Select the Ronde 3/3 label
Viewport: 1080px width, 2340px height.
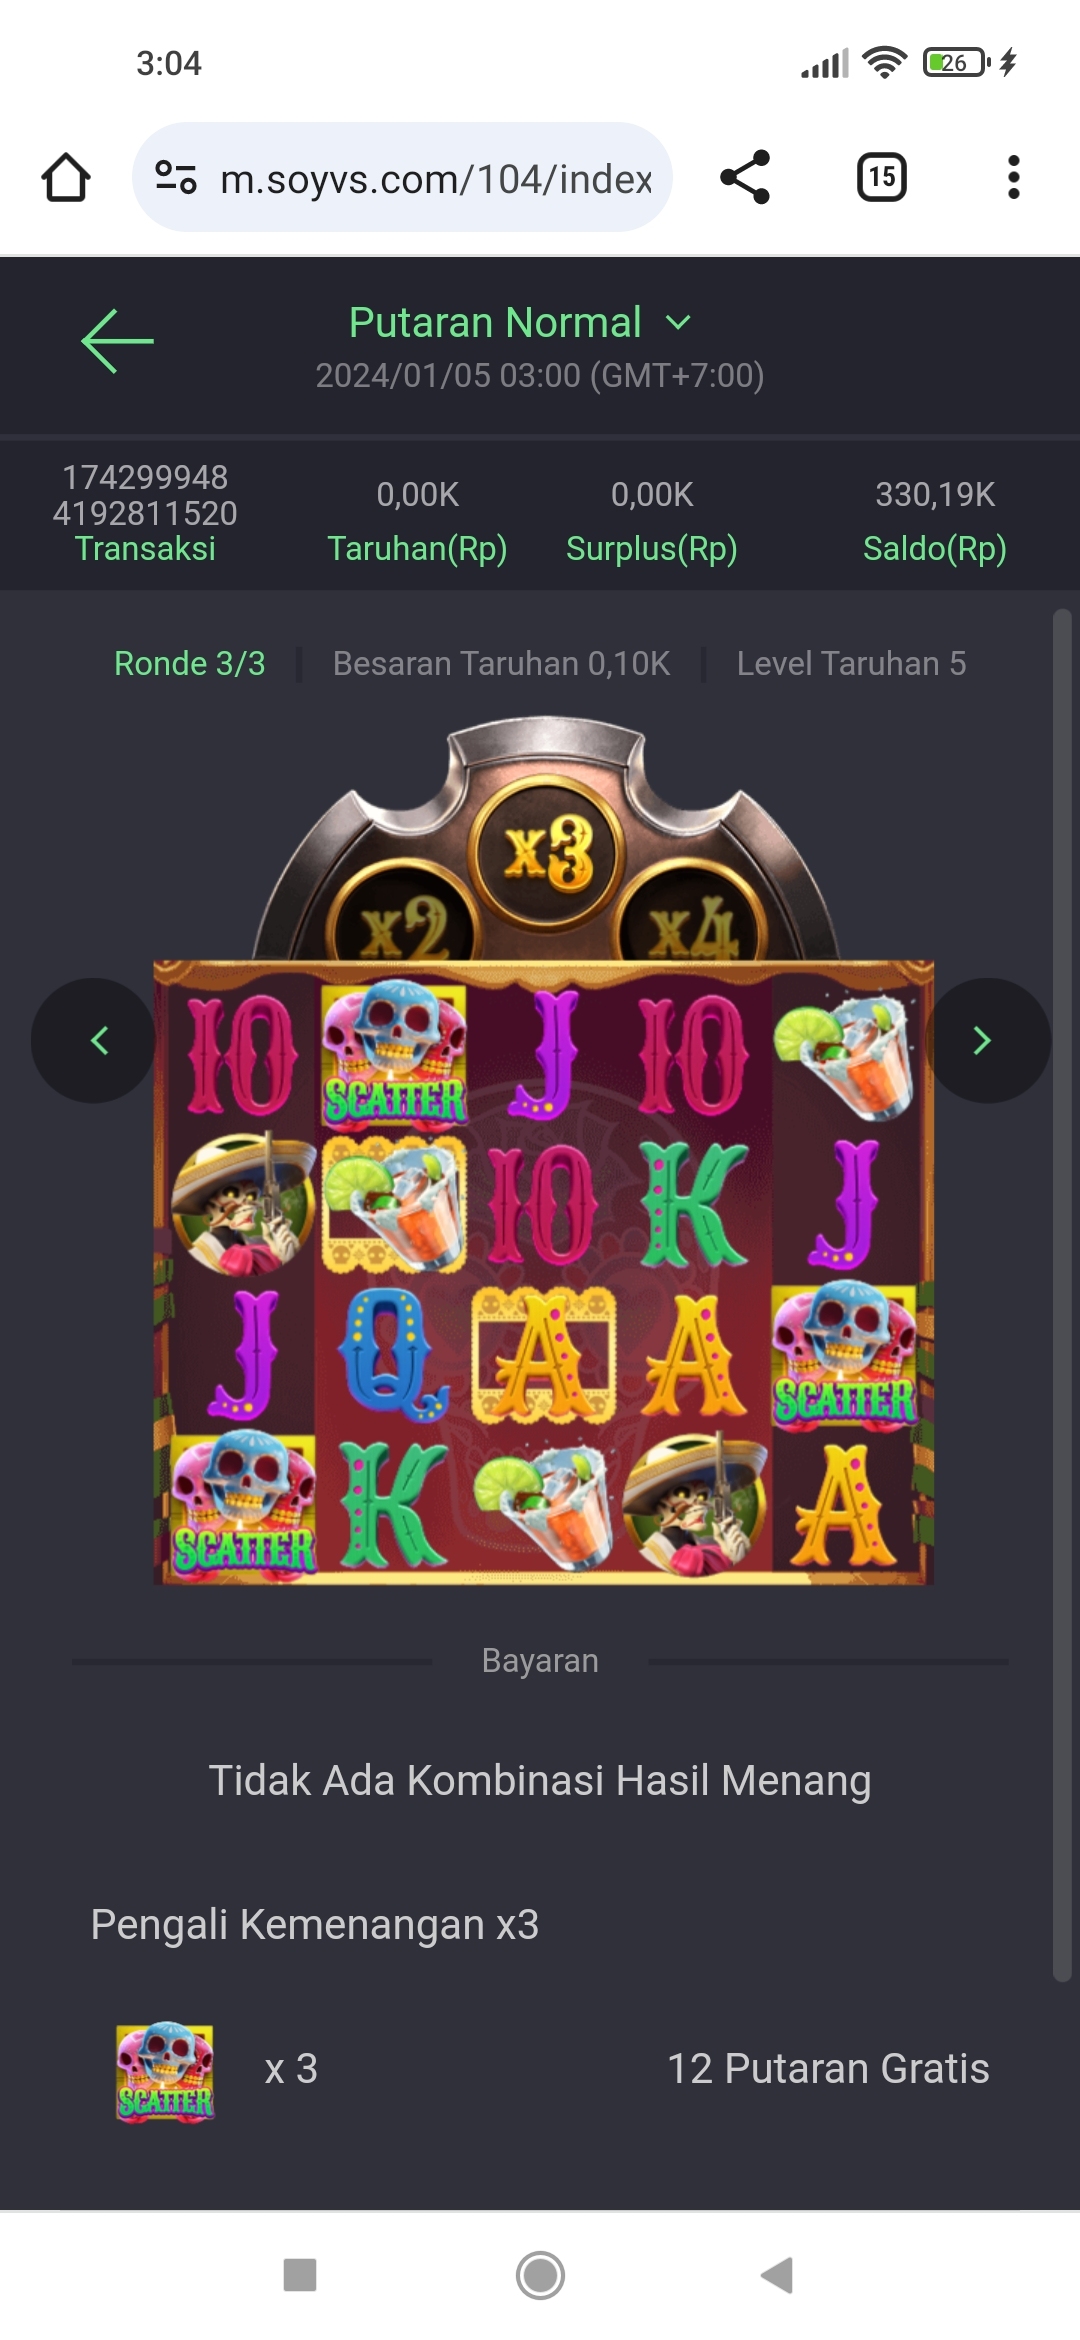[x=190, y=664]
